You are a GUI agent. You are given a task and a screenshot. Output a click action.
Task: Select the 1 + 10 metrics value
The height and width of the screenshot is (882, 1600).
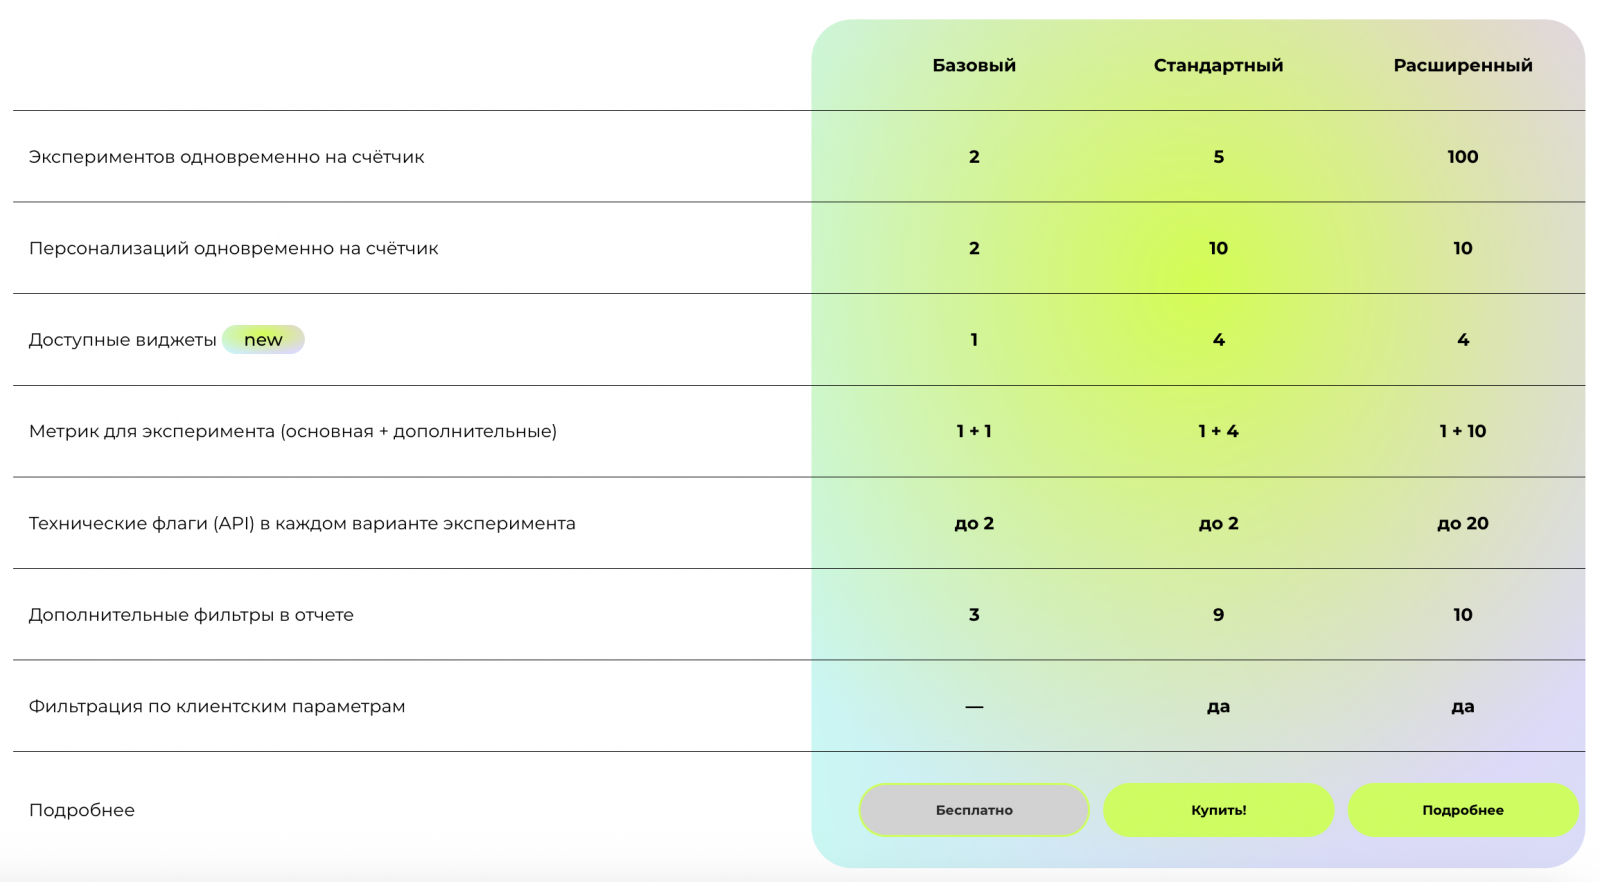tap(1462, 432)
